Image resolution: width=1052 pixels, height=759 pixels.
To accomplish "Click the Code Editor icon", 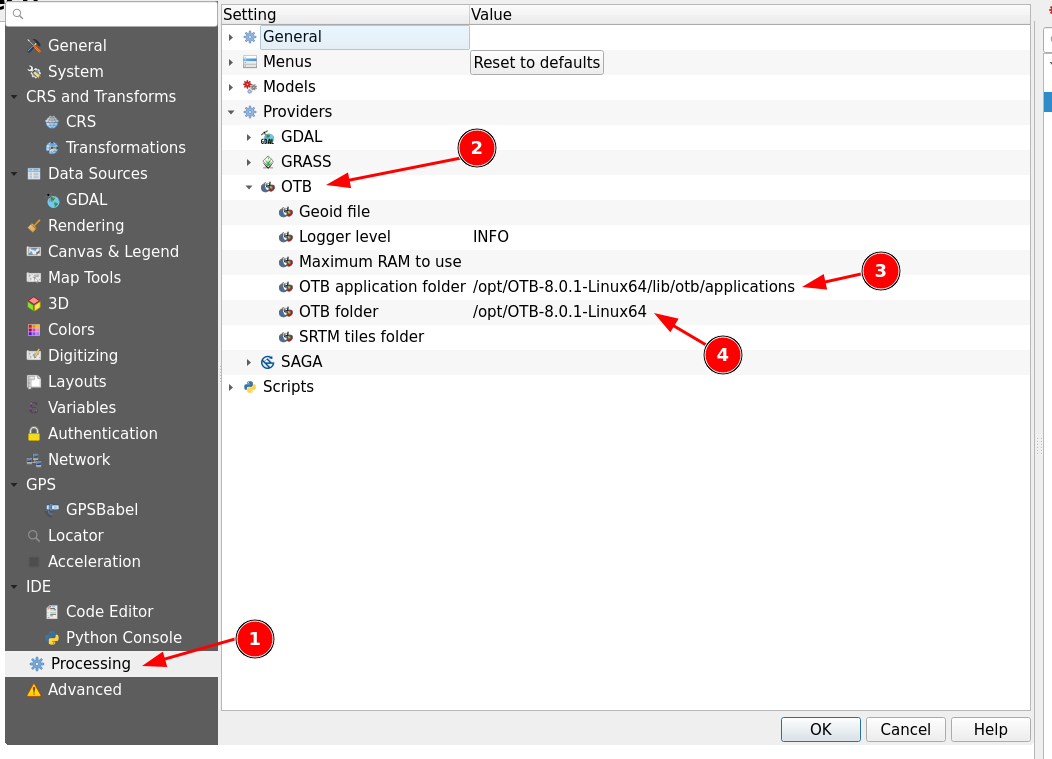I will click(x=52, y=612).
